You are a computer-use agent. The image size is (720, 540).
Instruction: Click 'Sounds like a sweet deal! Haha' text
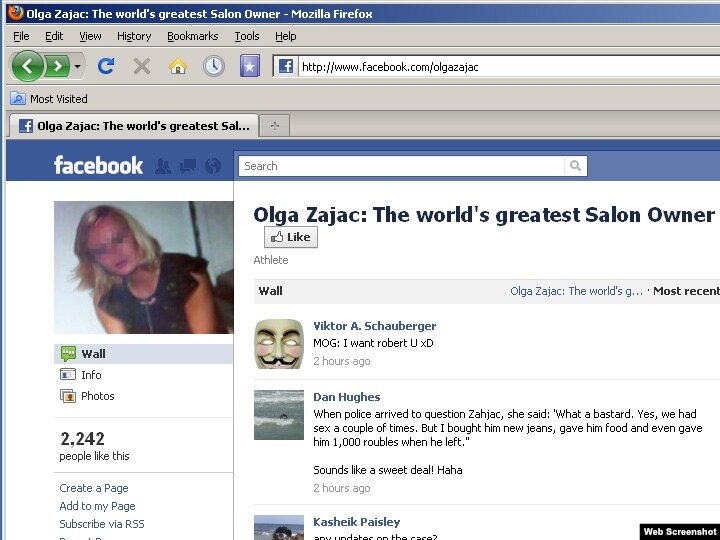388,470
